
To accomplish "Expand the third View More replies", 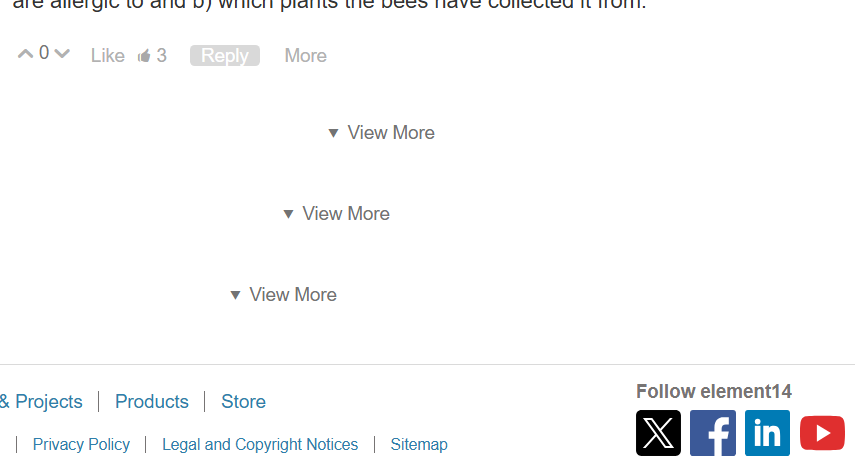I will 284,294.
